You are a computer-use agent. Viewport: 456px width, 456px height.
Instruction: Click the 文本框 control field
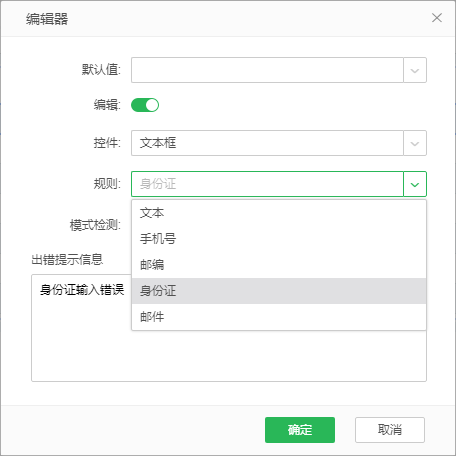pos(267,143)
